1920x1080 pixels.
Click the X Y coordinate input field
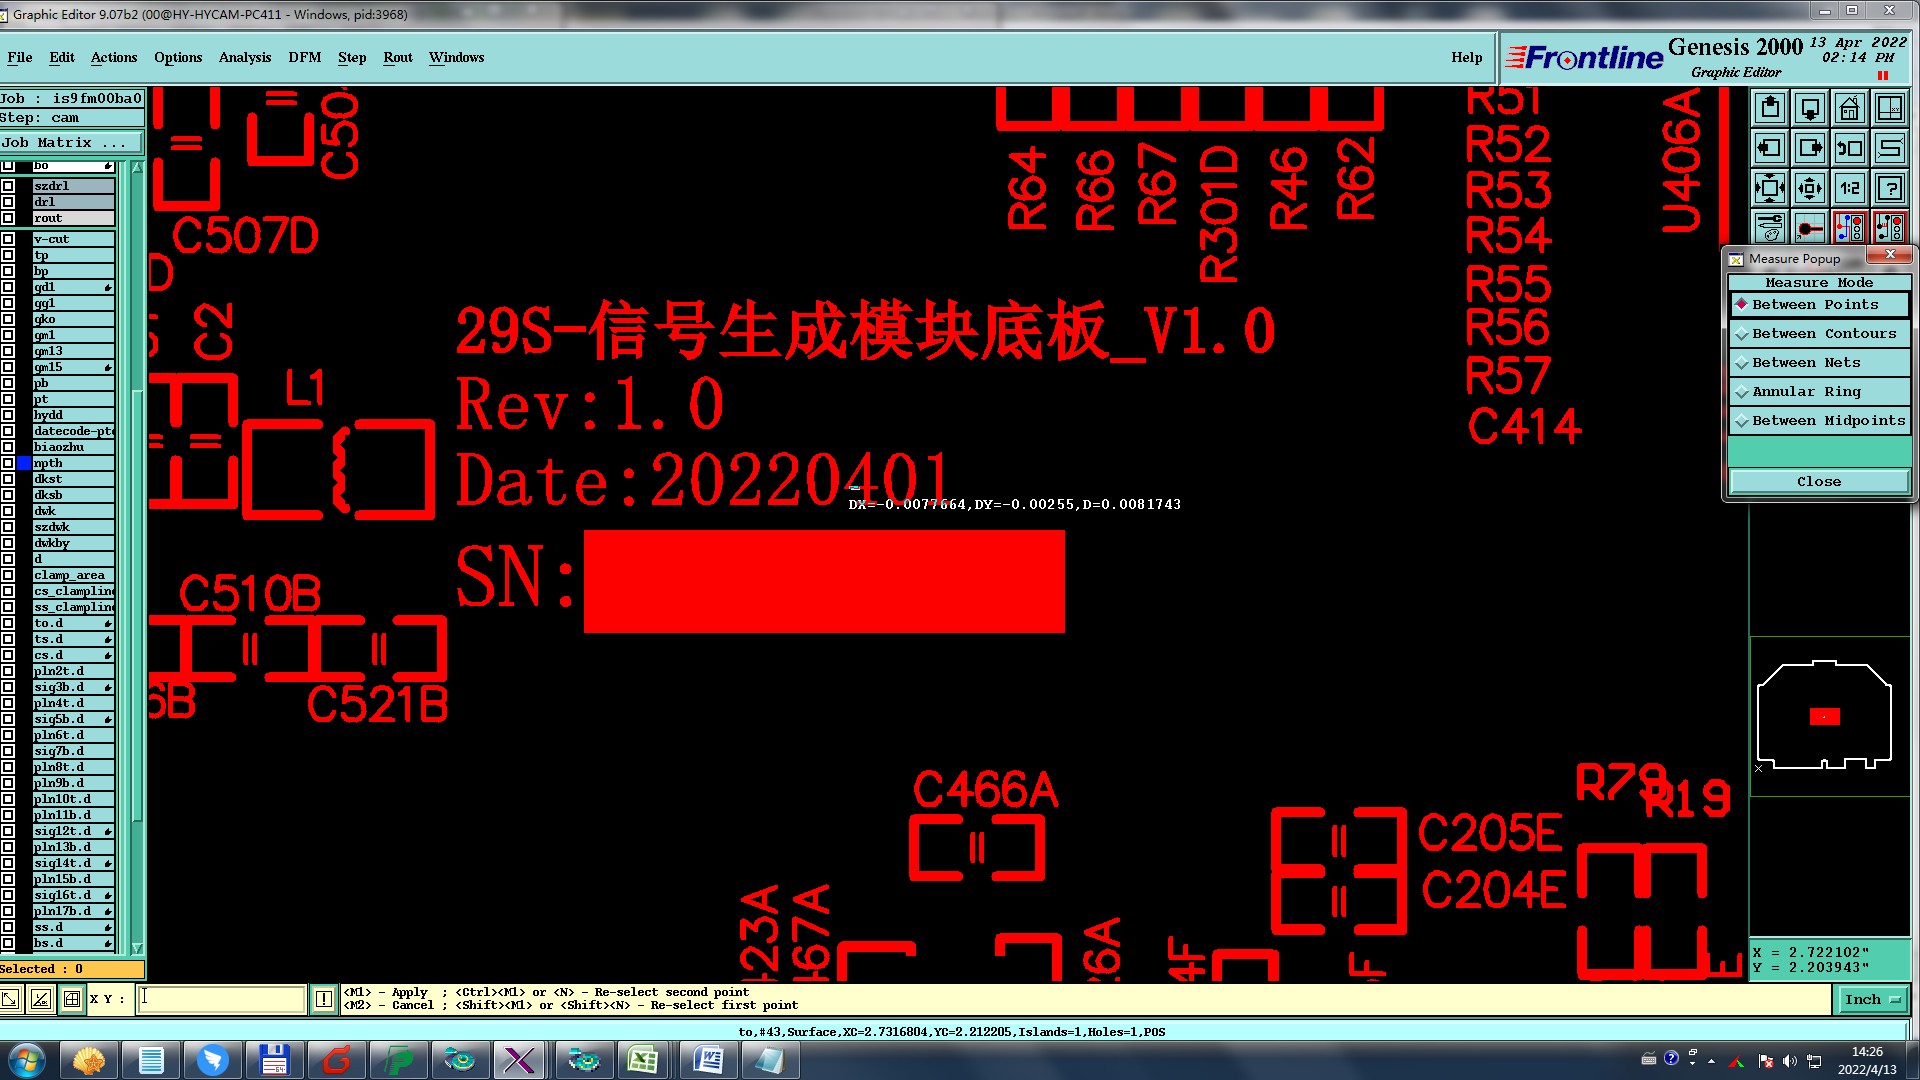(x=222, y=999)
